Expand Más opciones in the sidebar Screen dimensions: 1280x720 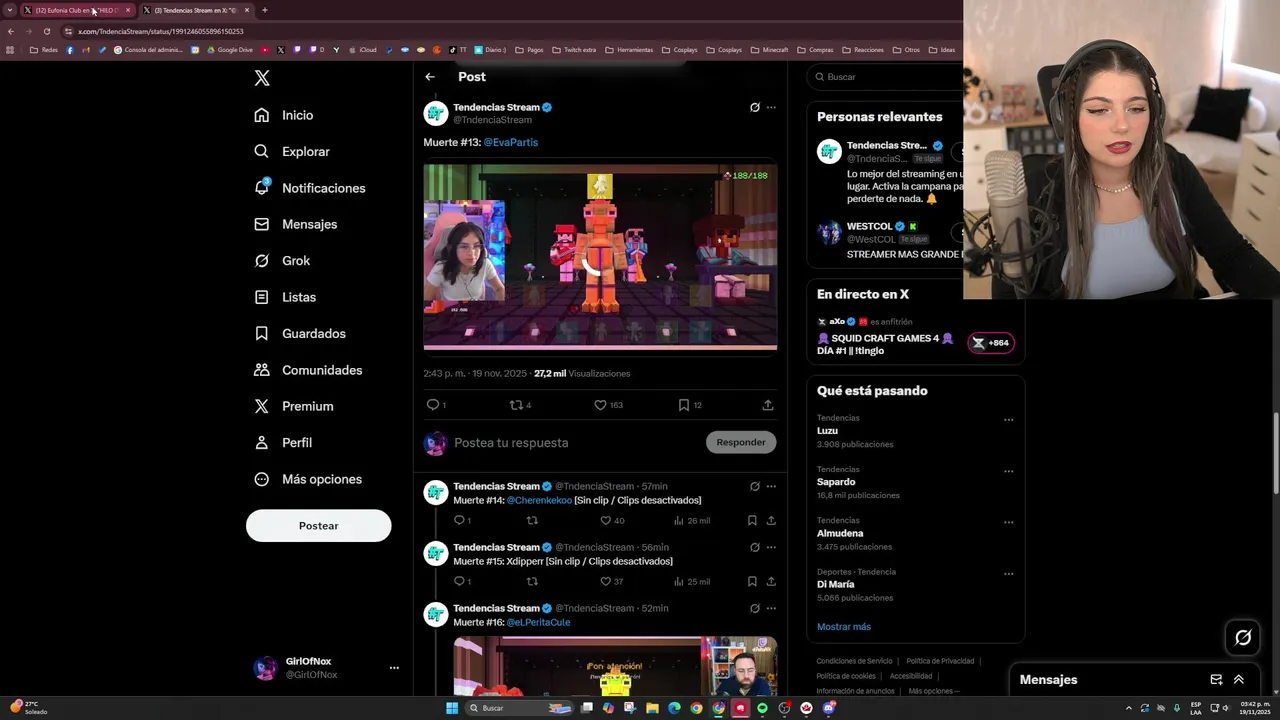(308, 479)
